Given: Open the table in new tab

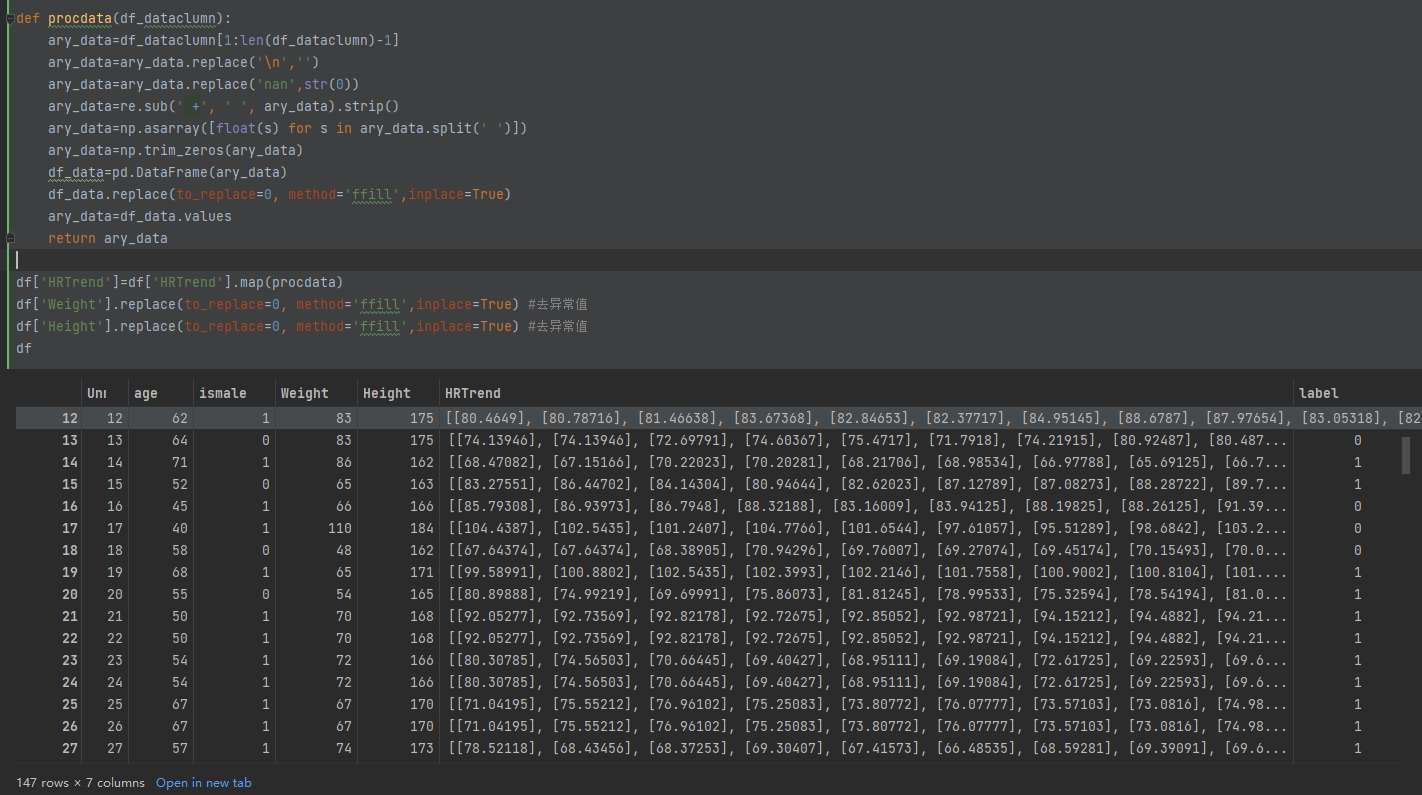Looking at the screenshot, I should coord(203,783).
